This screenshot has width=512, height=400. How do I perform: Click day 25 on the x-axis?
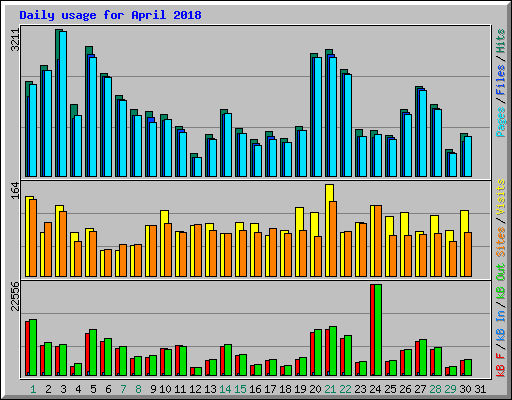[390, 389]
